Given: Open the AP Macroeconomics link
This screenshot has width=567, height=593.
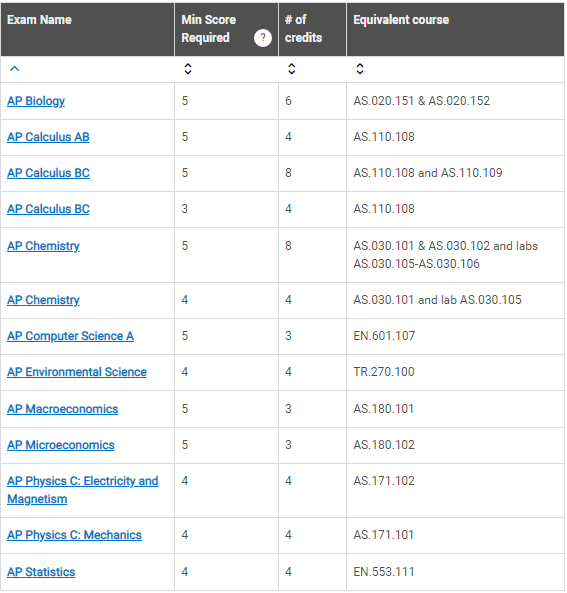Looking at the screenshot, I should coord(63,409).
